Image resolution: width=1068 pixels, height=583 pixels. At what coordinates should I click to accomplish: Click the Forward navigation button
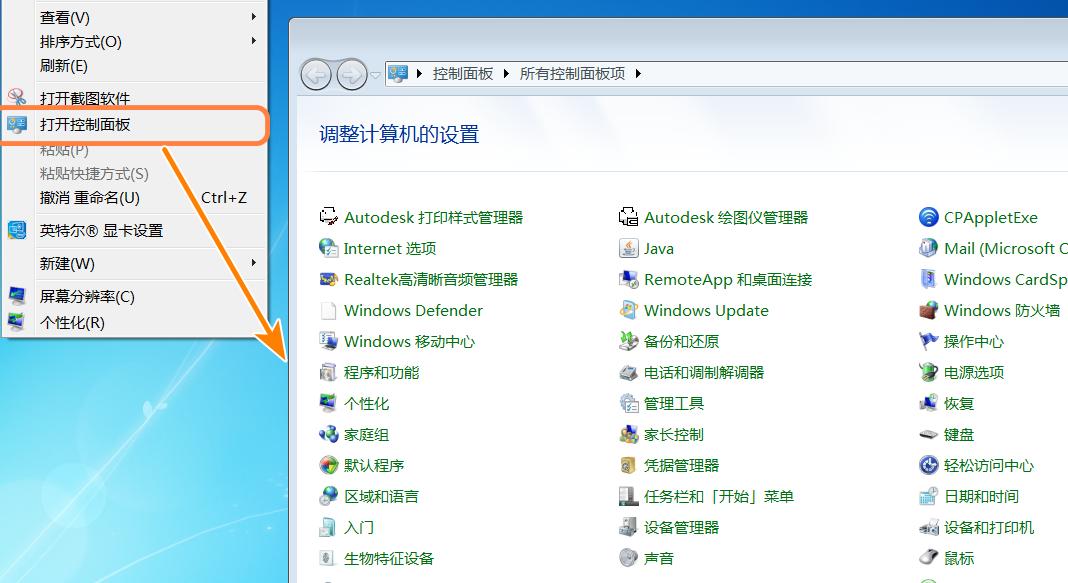click(x=351, y=74)
